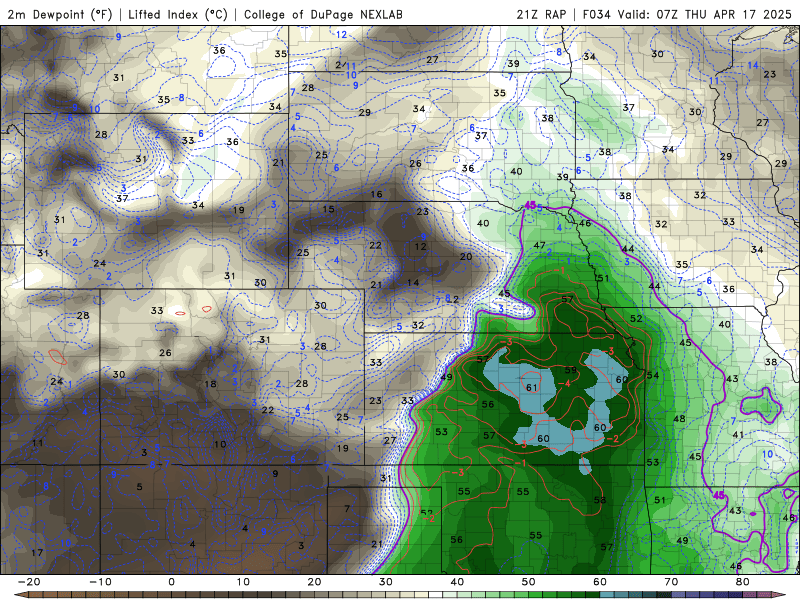Image resolution: width=800 pixels, height=600 pixels.
Task: Click the dewpoint value 58 on the map
Action: [599, 499]
